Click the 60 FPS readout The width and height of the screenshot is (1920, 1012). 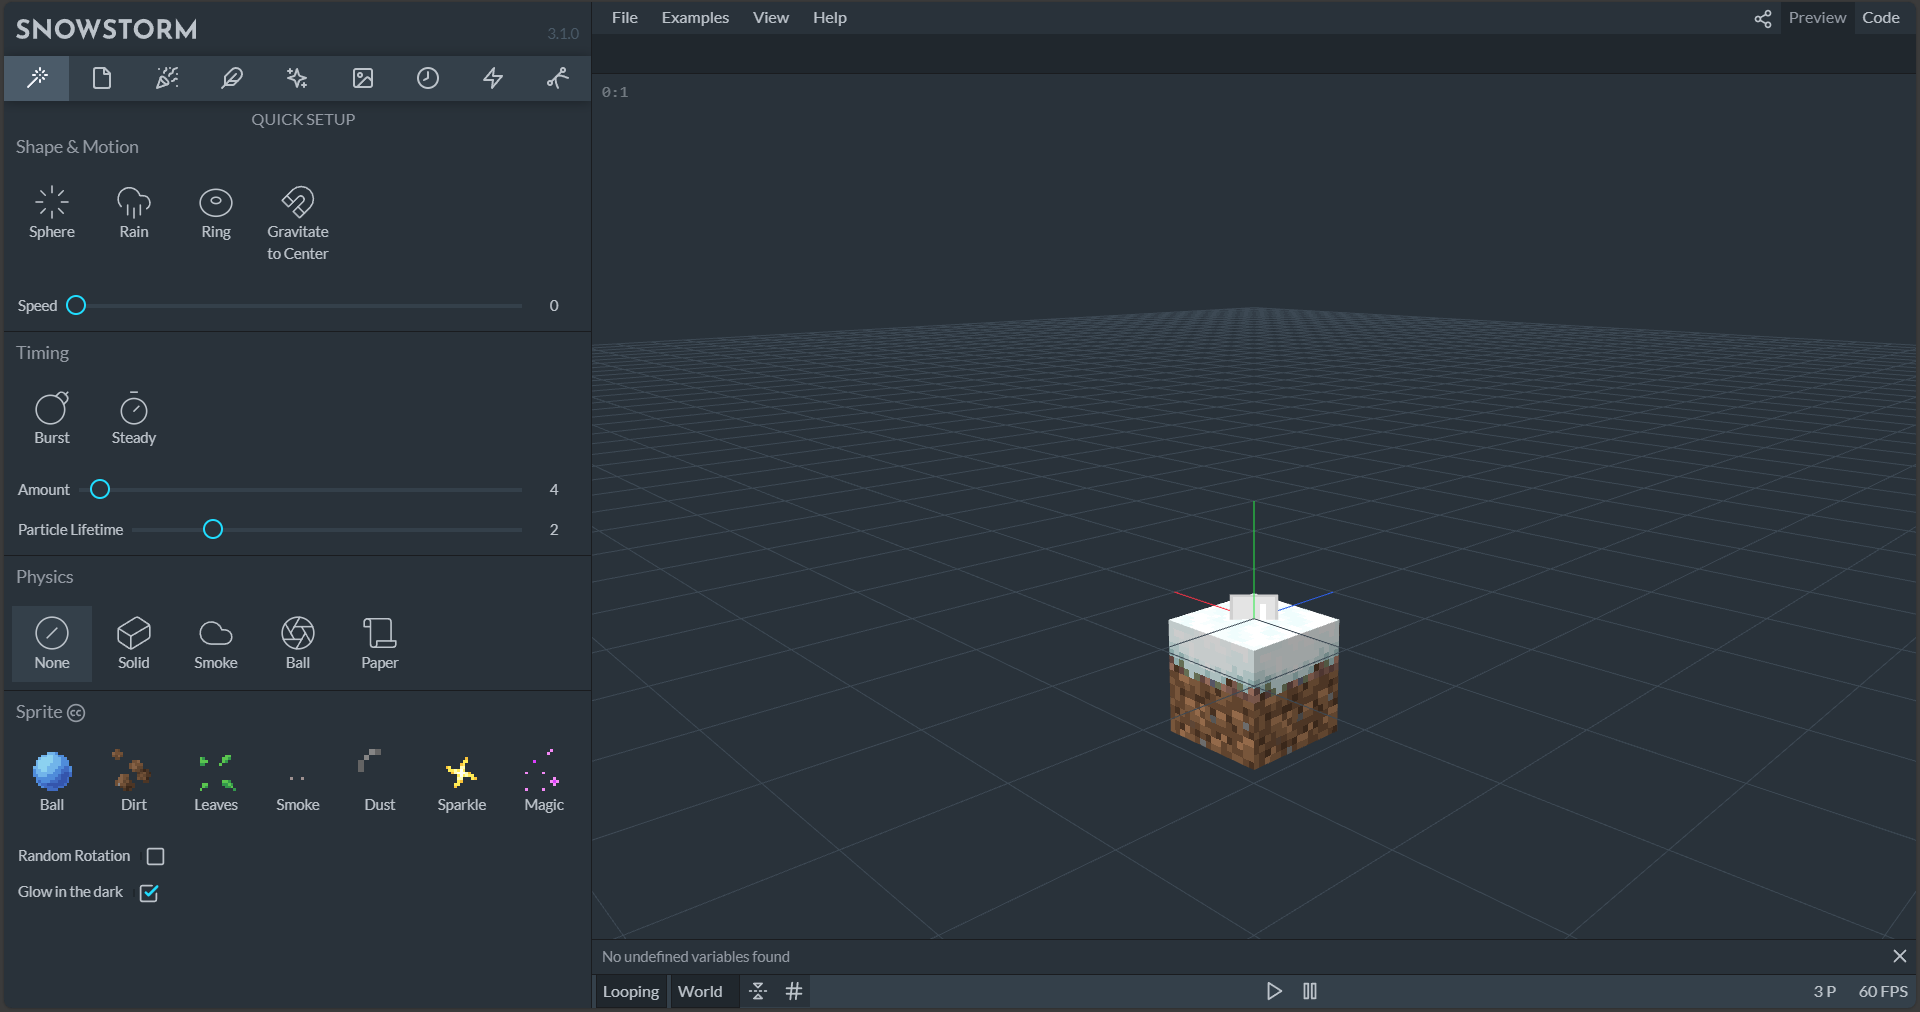click(1883, 992)
